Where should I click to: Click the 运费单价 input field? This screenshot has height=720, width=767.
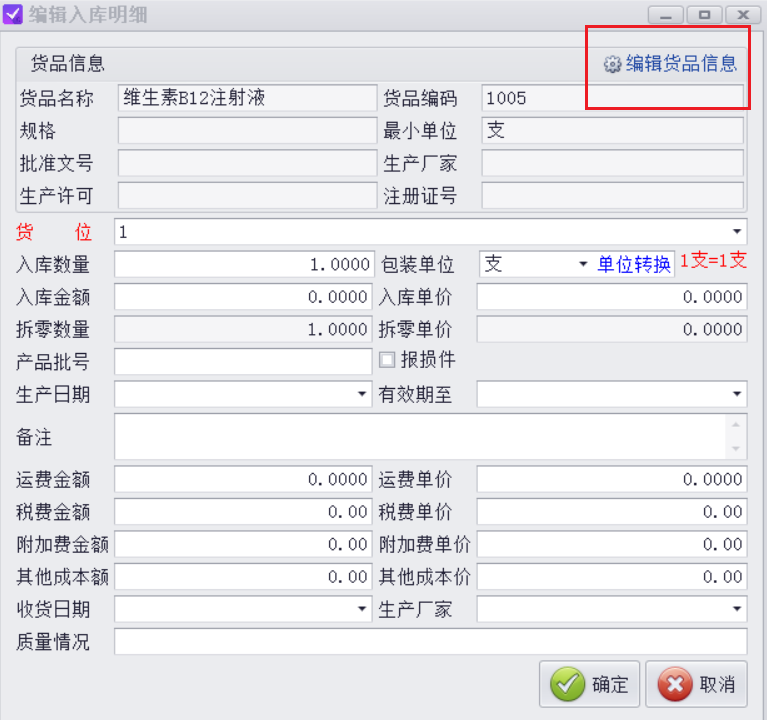[x=611, y=479]
